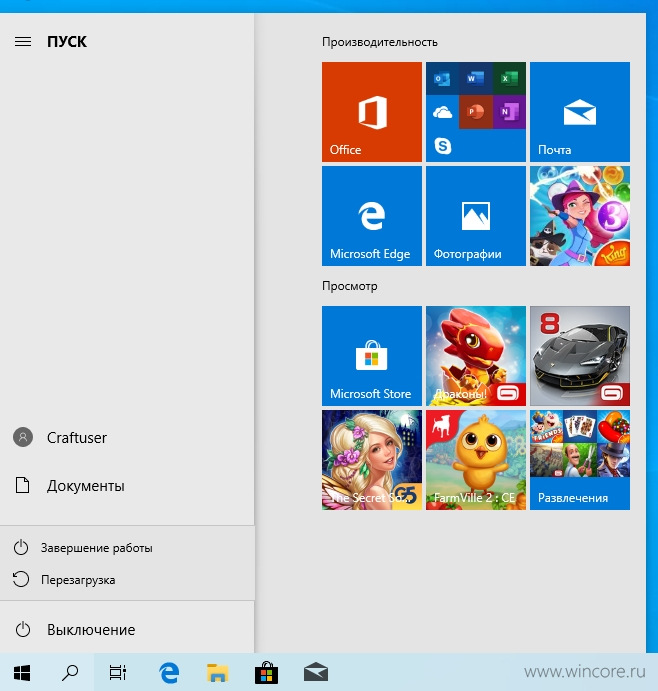
Task: Open the FarmVille 2 : CE tile
Action: click(x=476, y=460)
